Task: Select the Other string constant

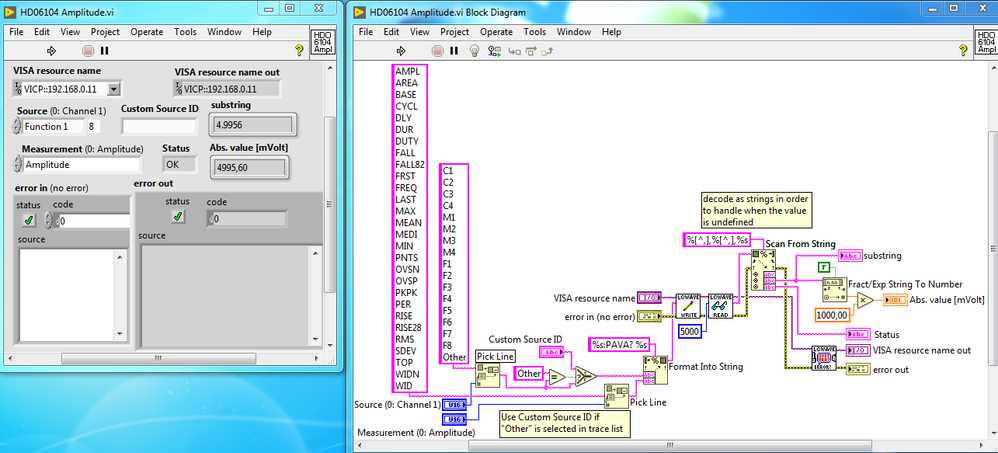Action: click(529, 373)
